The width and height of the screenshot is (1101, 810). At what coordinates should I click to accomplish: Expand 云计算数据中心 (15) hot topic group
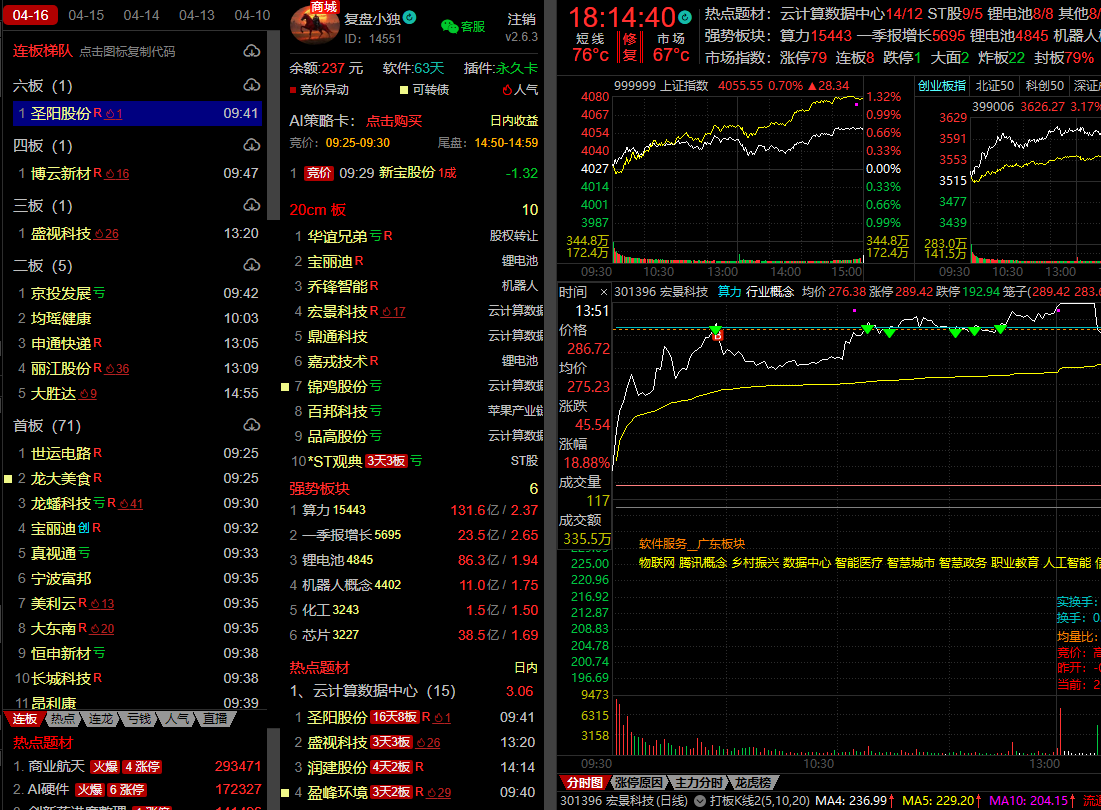tap(372, 691)
